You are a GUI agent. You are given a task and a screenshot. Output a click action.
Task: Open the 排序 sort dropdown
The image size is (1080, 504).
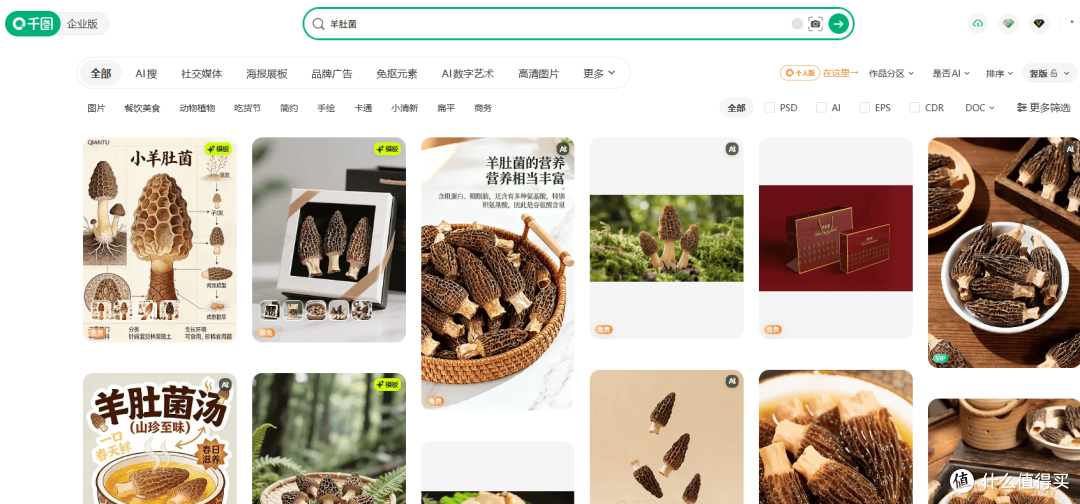[x=999, y=73]
